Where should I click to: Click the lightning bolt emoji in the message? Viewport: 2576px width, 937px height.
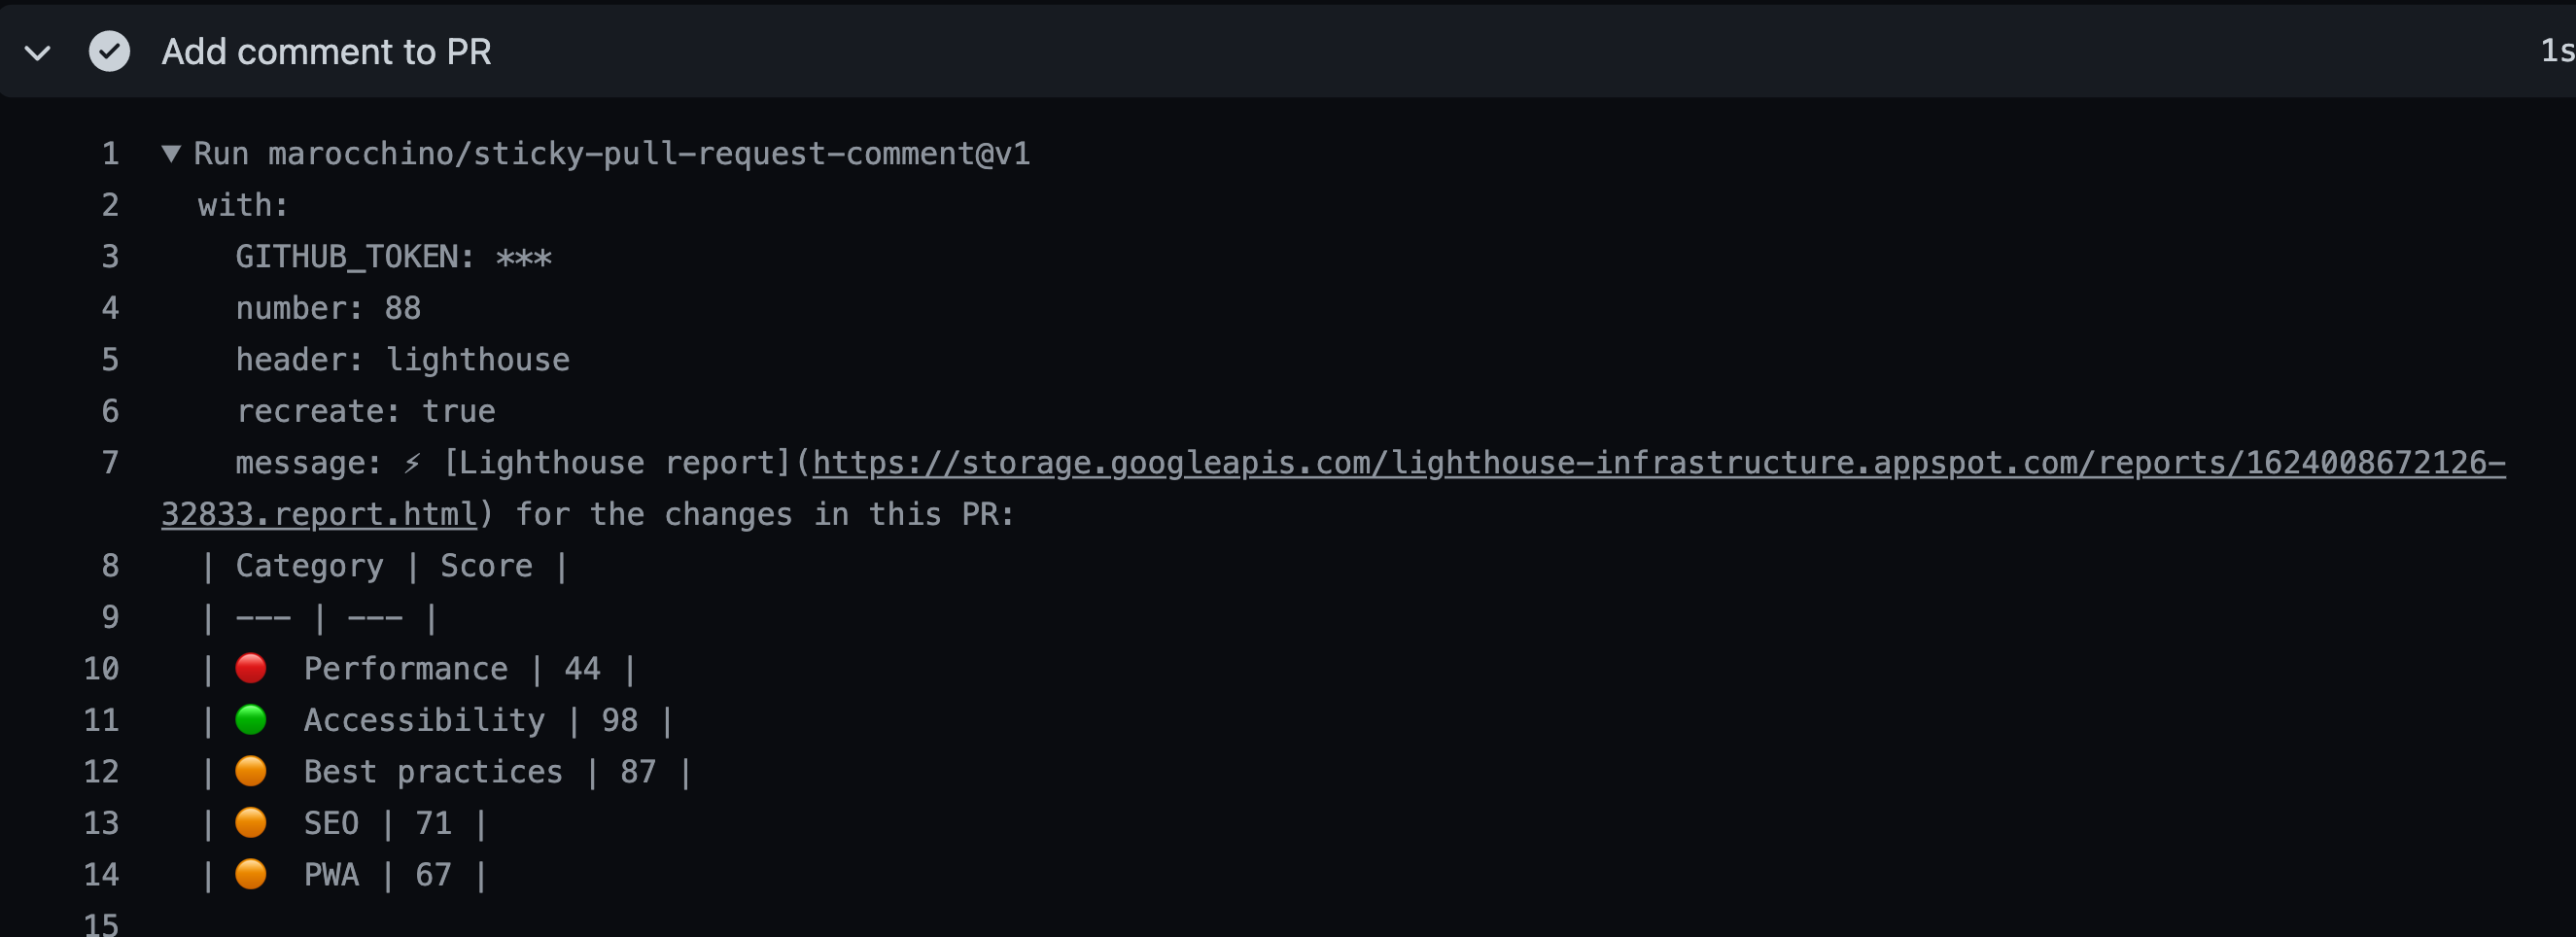tap(410, 462)
